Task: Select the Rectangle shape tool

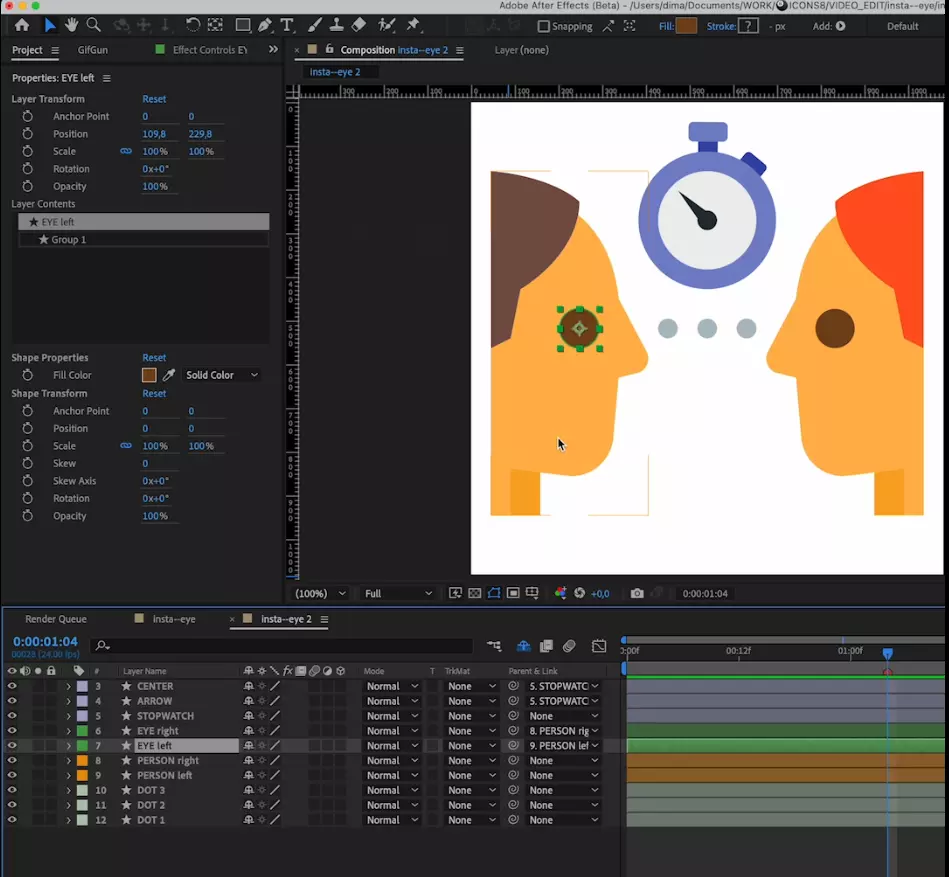Action: coord(243,25)
